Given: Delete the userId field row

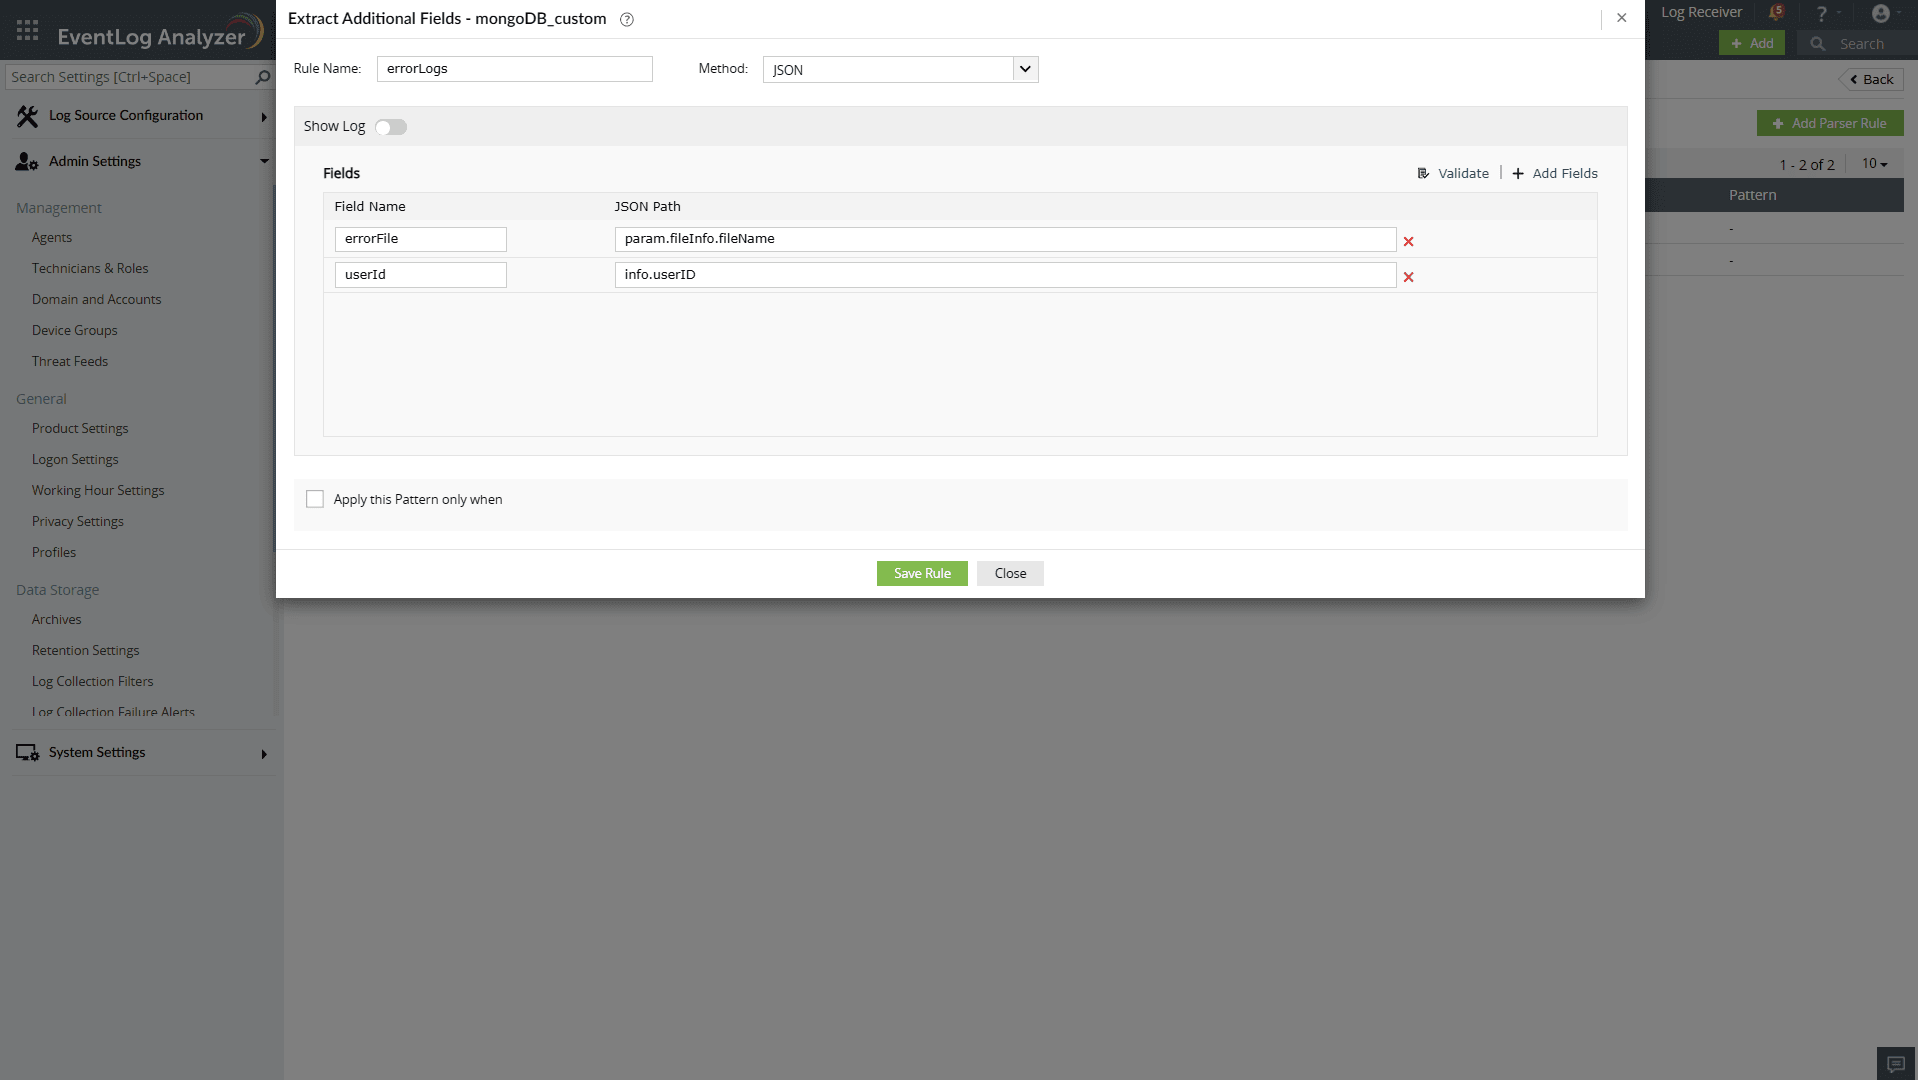Looking at the screenshot, I should (x=1409, y=277).
